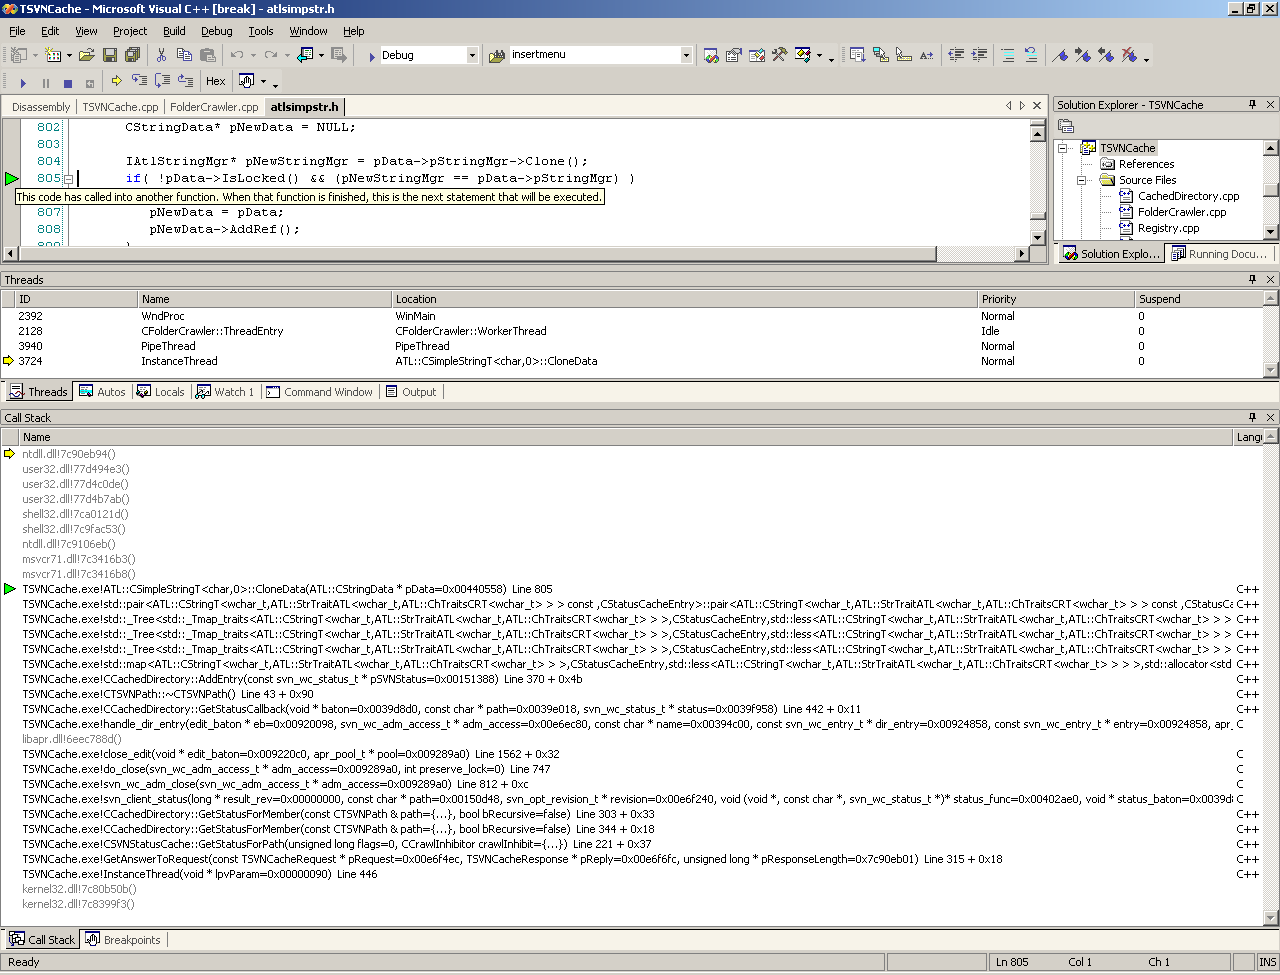Toggle Hex display mode
Screen dimensions: 1280x975
click(x=216, y=81)
